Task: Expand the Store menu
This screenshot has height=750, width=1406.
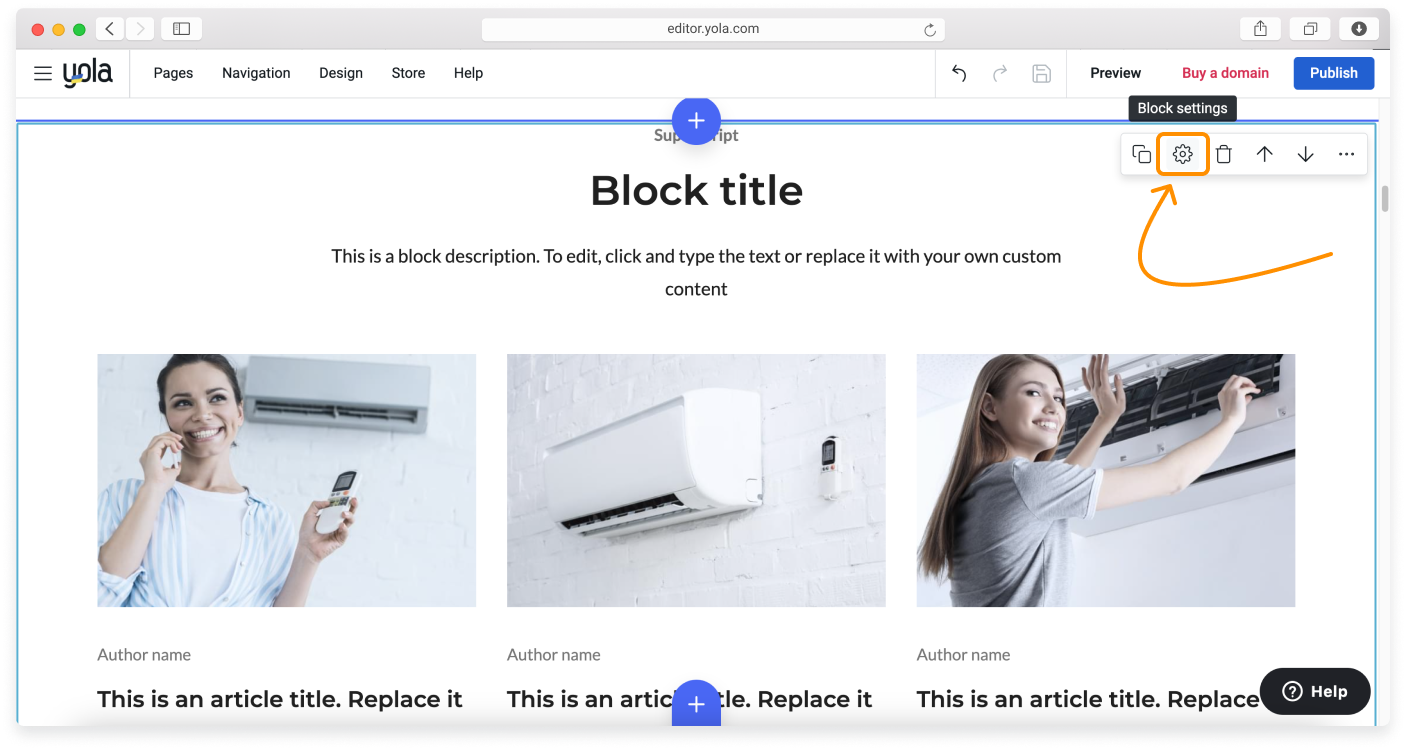Action: [408, 73]
